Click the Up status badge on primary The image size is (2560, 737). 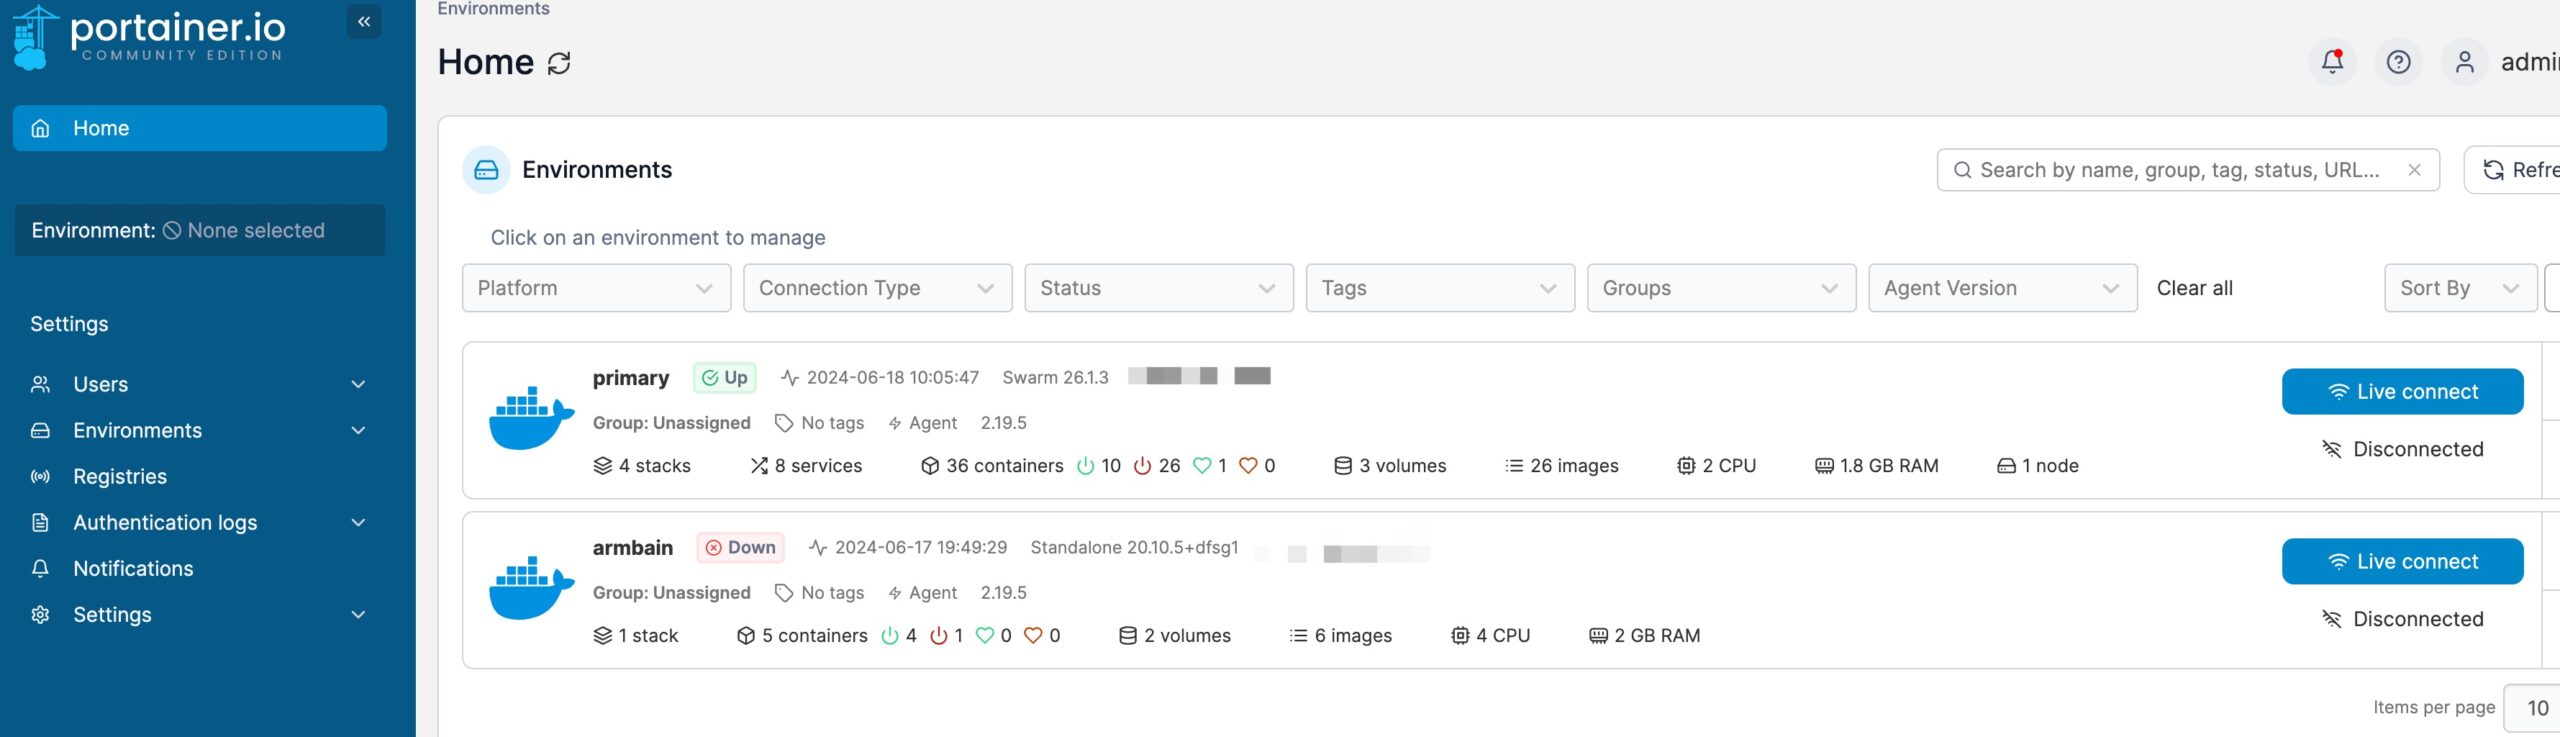725,378
